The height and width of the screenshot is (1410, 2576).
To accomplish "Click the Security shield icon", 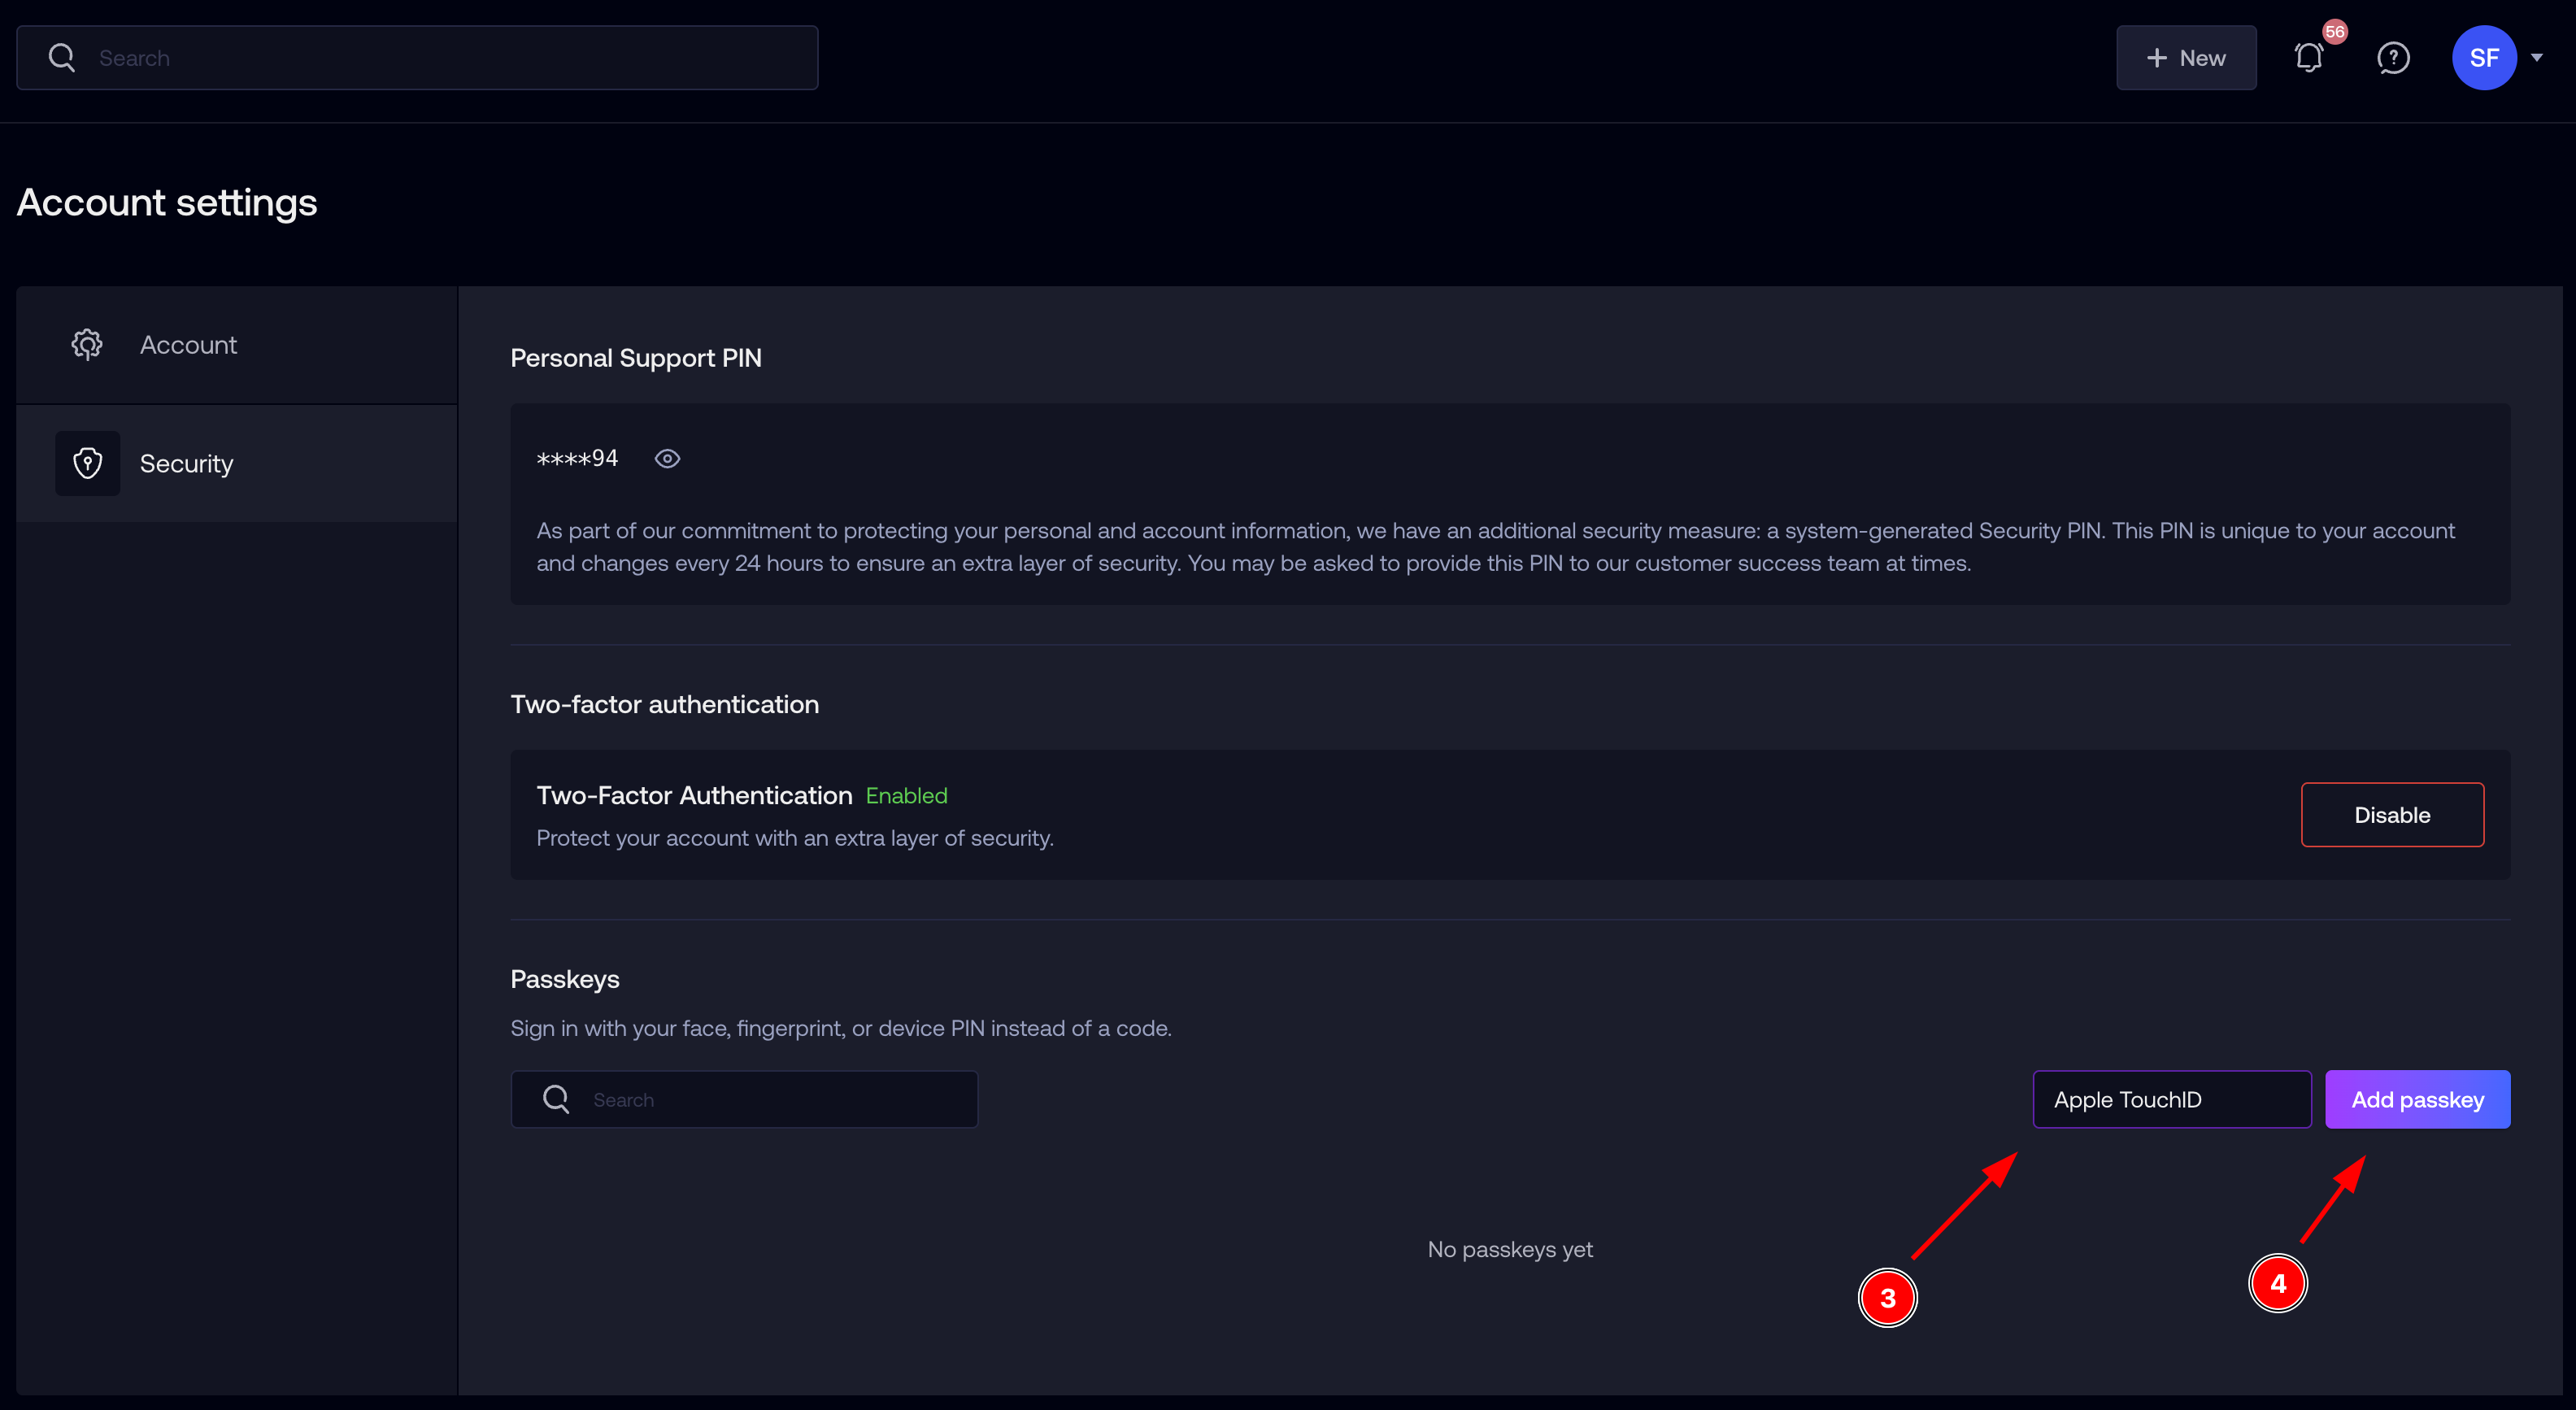I will click(x=88, y=463).
